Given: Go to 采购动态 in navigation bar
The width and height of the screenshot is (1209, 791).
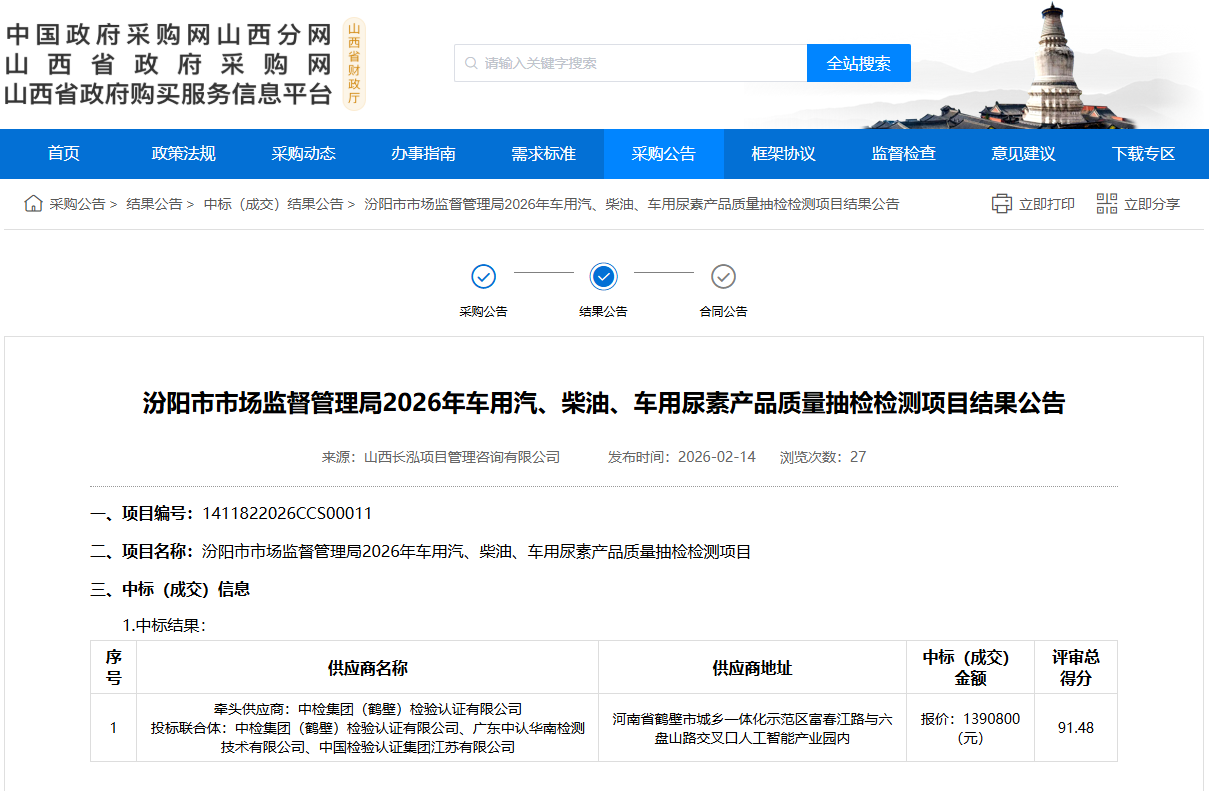Looking at the screenshot, I should [304, 154].
